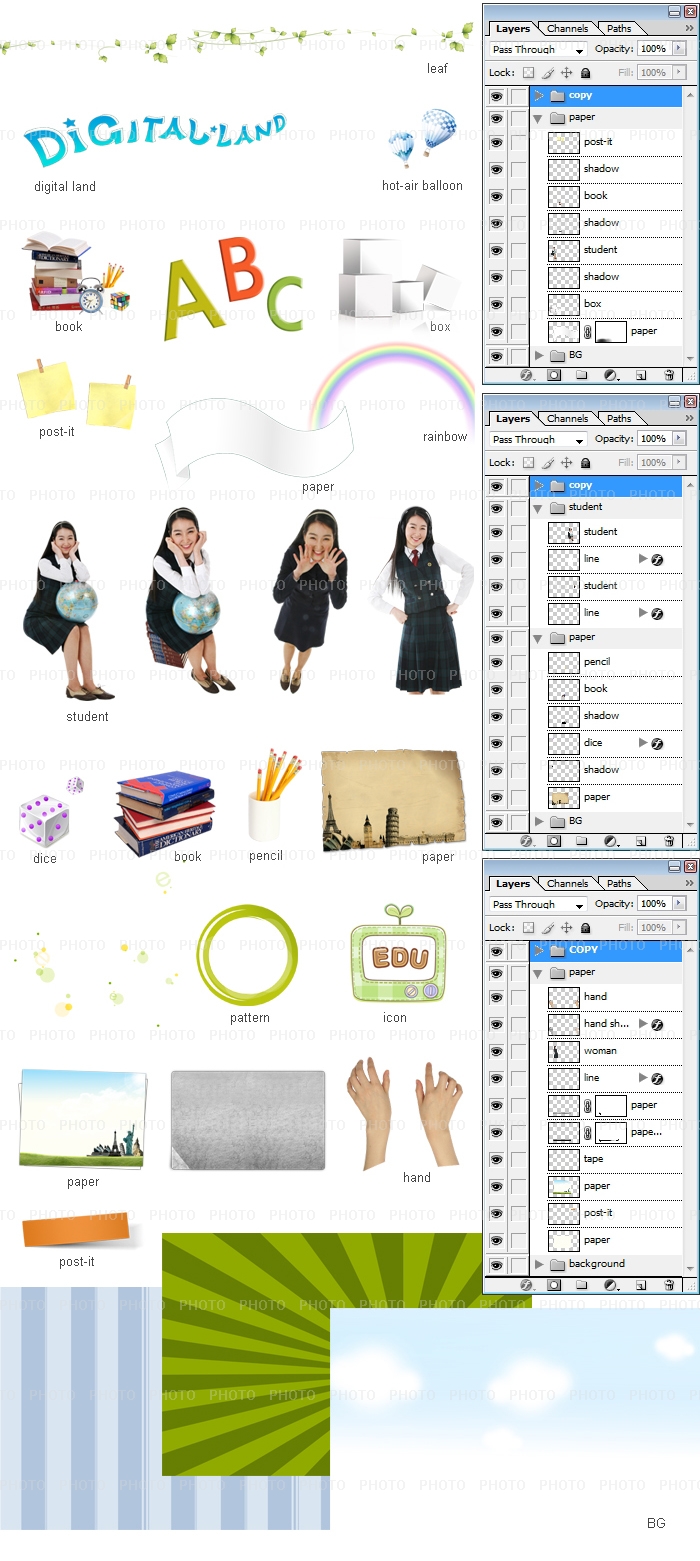
Task: Open Opacity slider arrow in dice-layer panel
Action: tap(680, 439)
